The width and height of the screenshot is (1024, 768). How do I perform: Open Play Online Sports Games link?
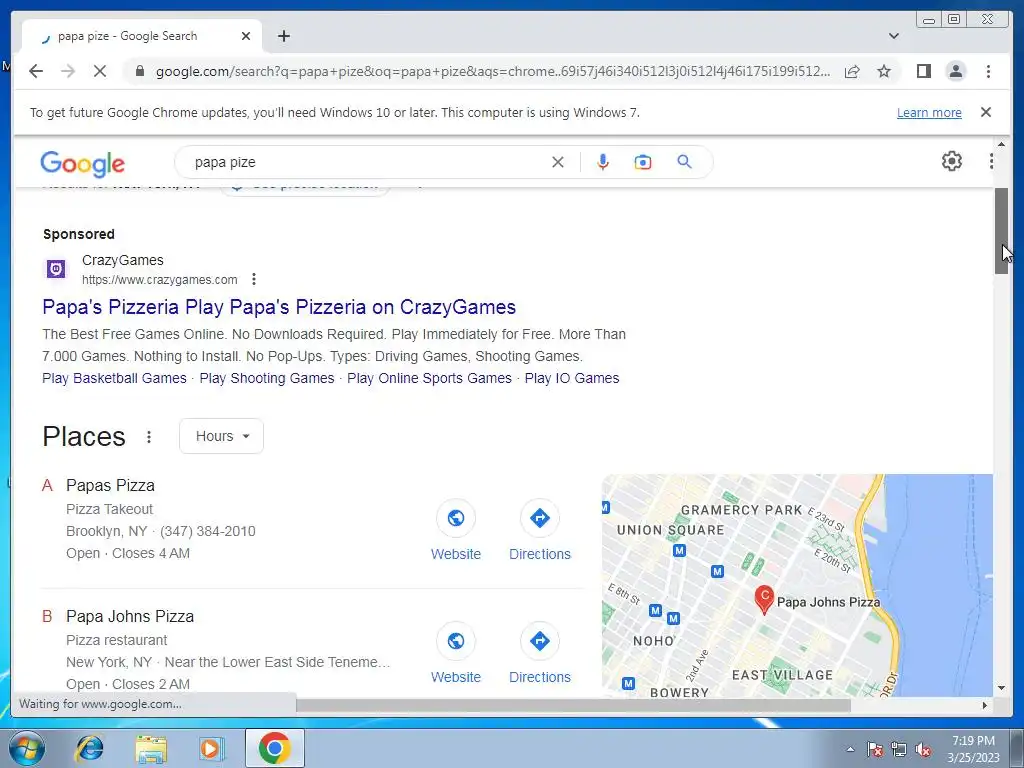tap(429, 378)
